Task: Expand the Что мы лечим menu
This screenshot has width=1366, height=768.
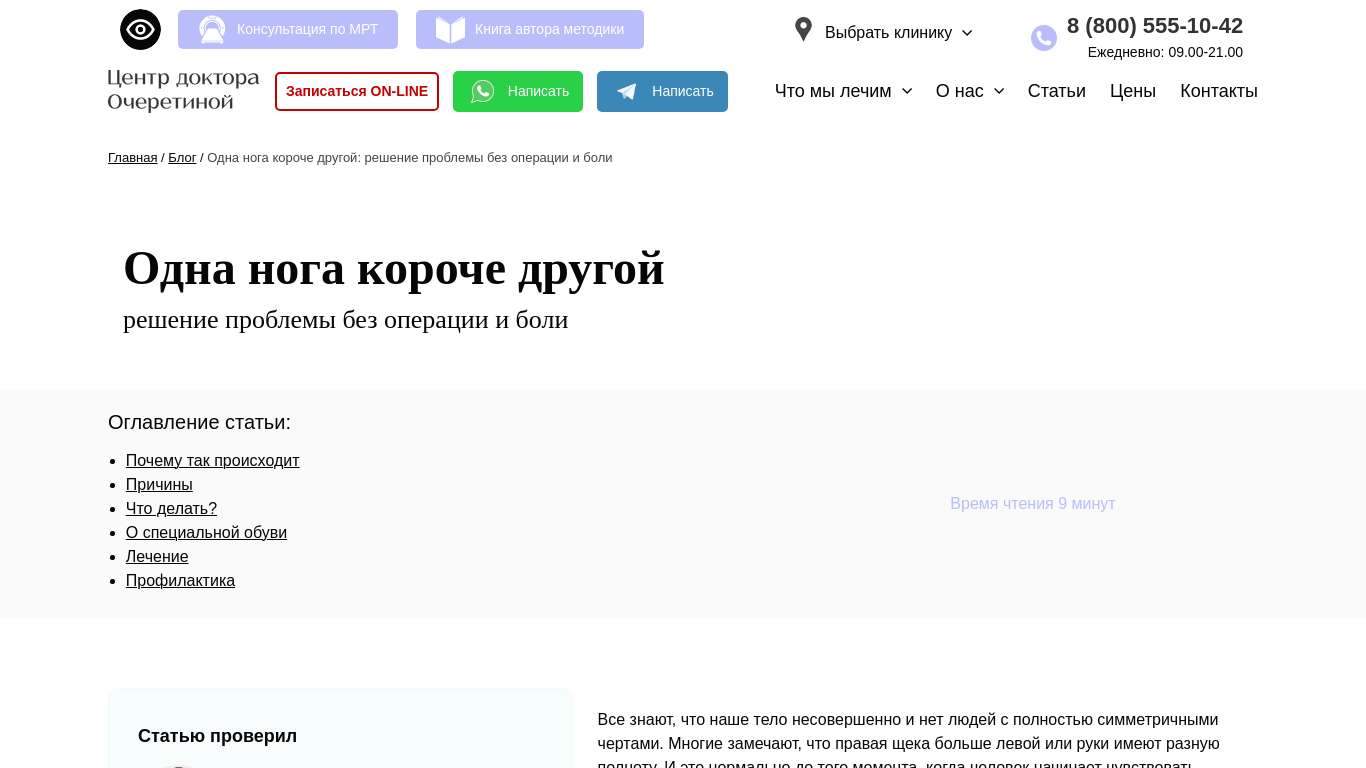Action: (843, 91)
